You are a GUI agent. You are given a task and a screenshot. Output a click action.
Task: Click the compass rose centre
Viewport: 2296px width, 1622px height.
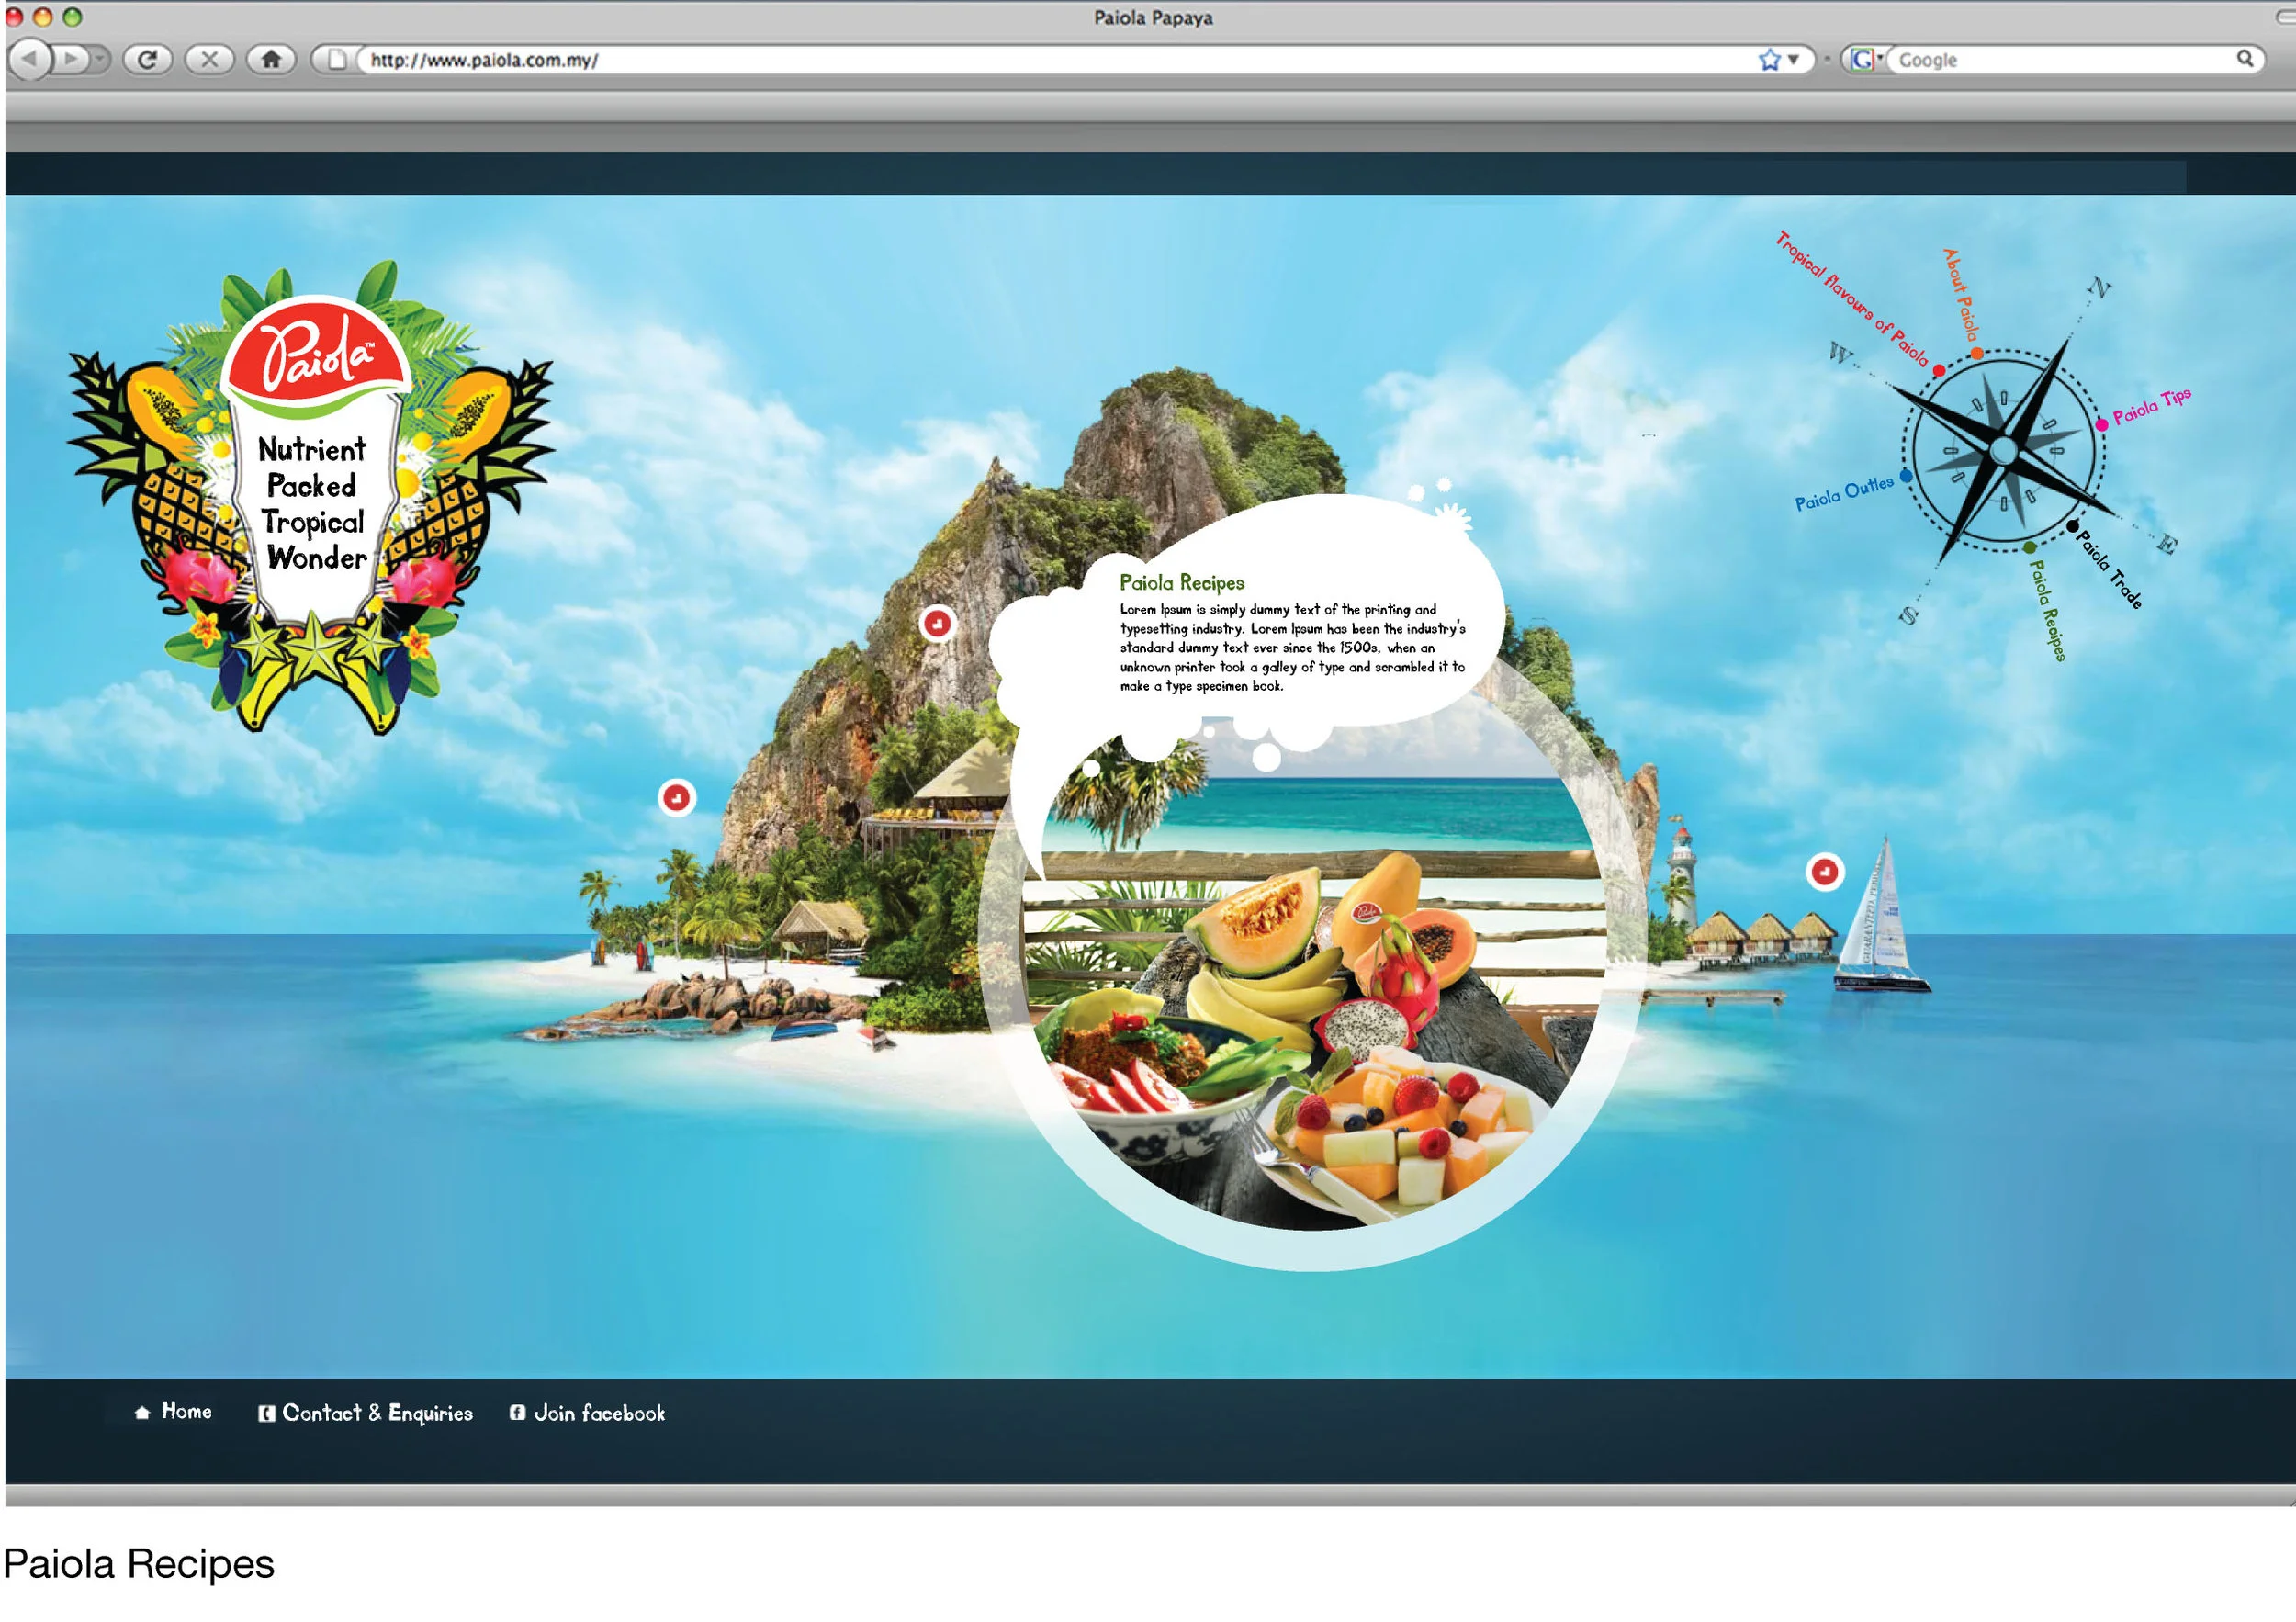(x=2003, y=450)
